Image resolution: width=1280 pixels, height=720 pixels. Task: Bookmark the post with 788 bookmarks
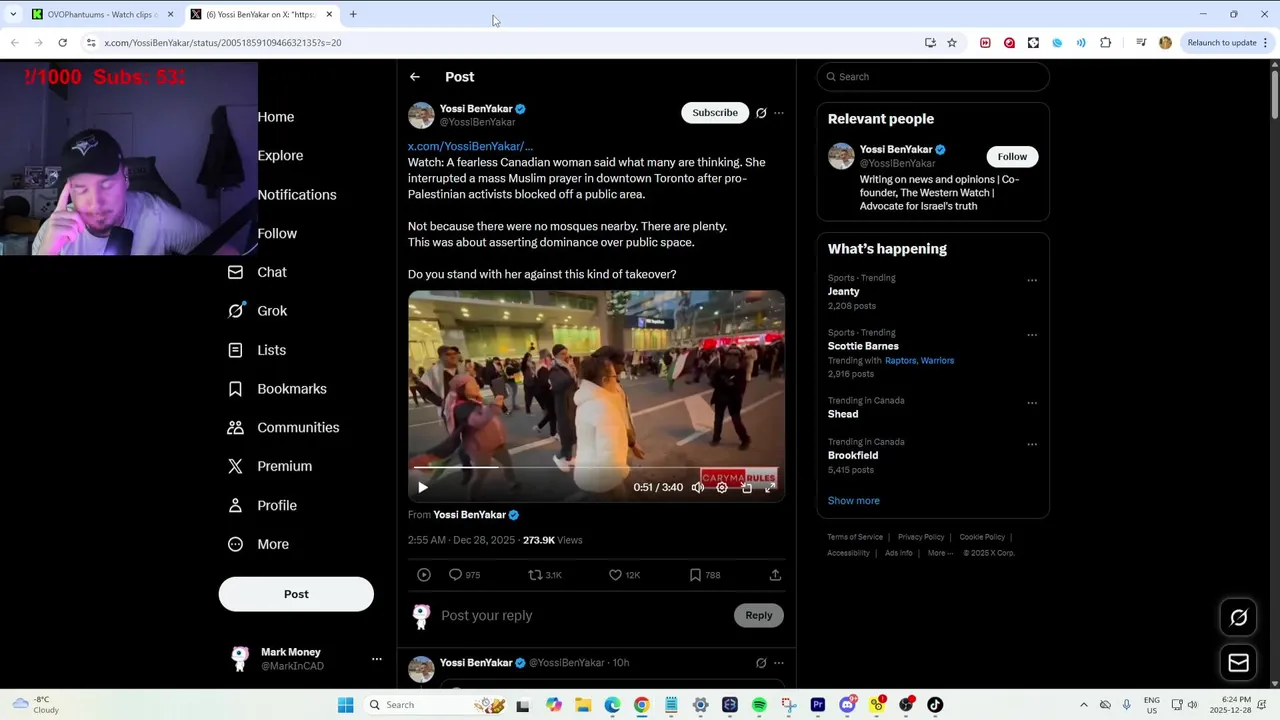tap(704, 575)
